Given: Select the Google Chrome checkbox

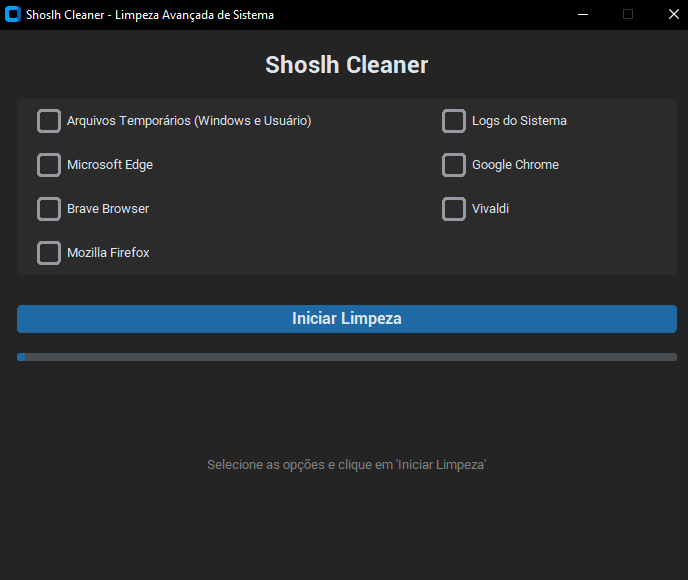Looking at the screenshot, I should coord(454,165).
